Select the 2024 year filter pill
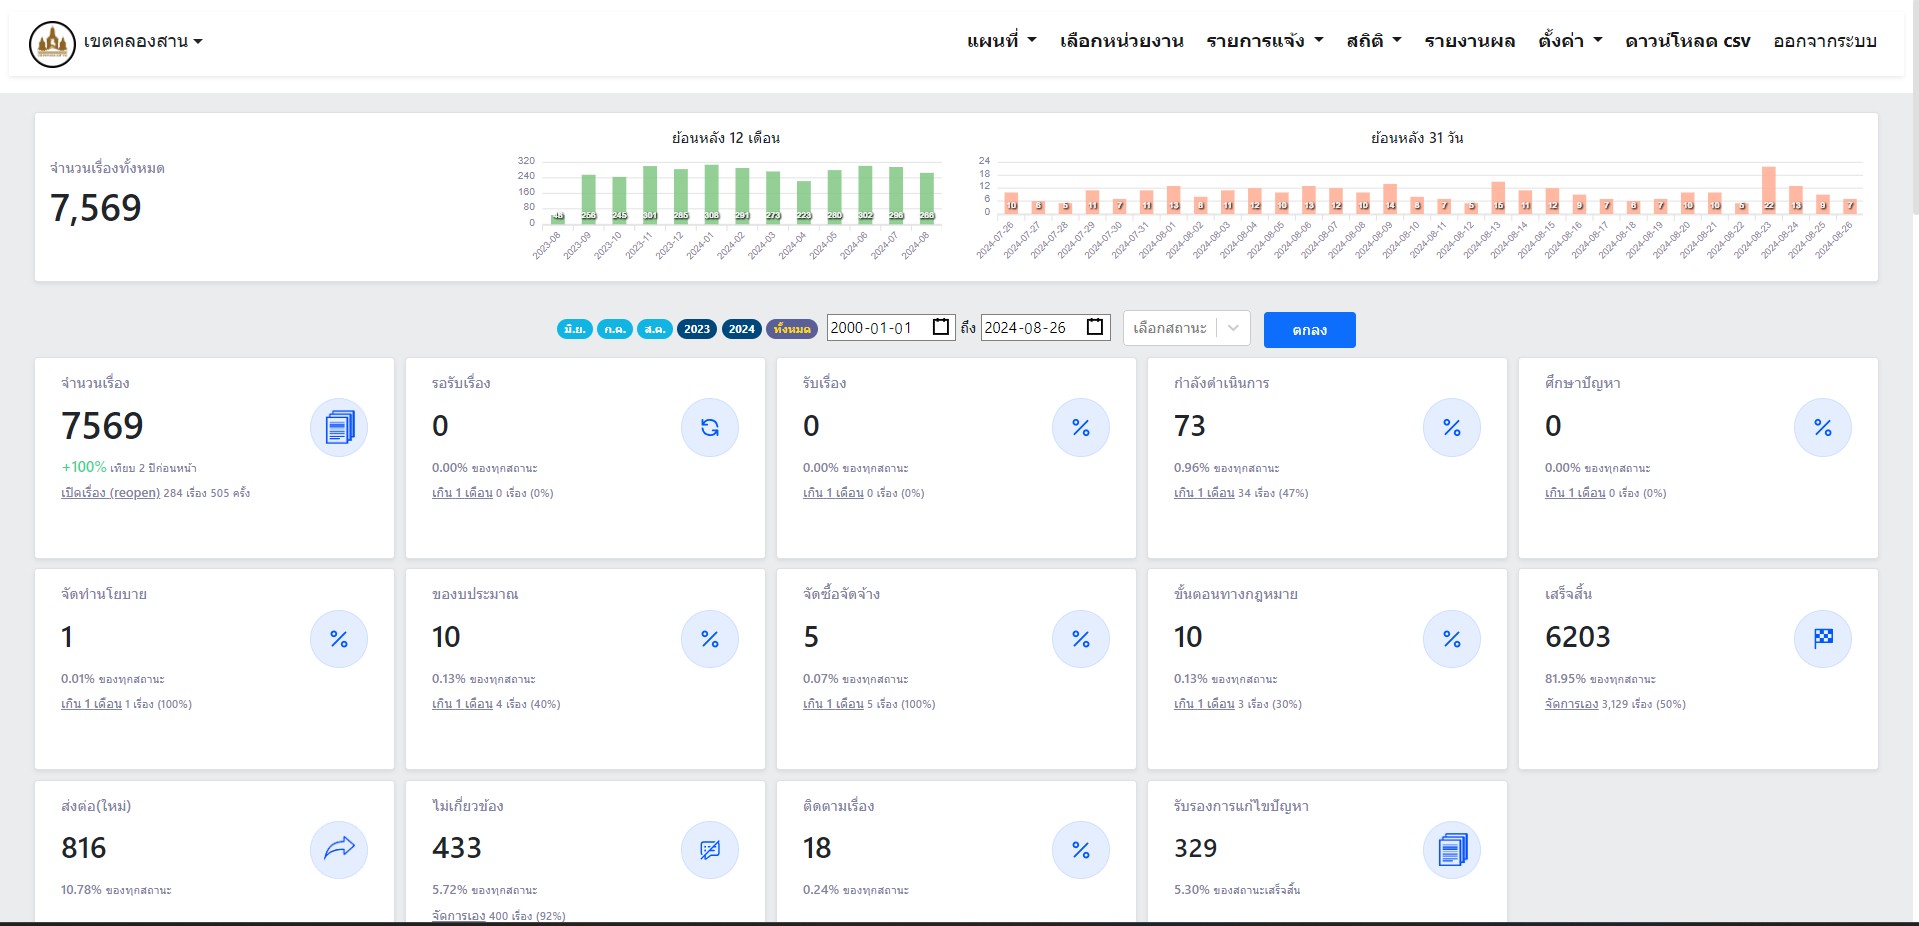Viewport: 1919px width, 926px height. pyautogui.click(x=742, y=329)
